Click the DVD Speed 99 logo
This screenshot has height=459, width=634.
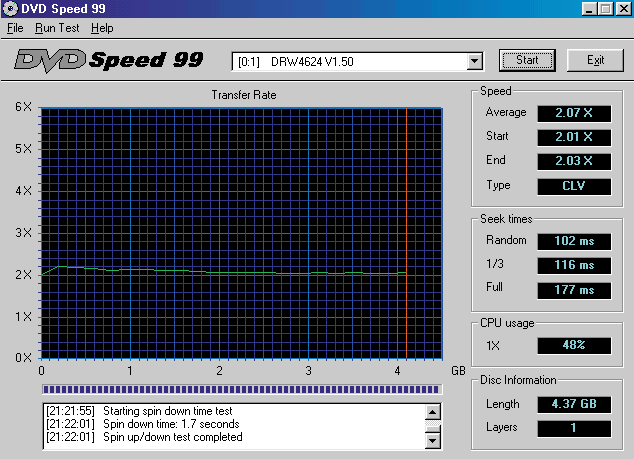pyautogui.click(x=108, y=61)
